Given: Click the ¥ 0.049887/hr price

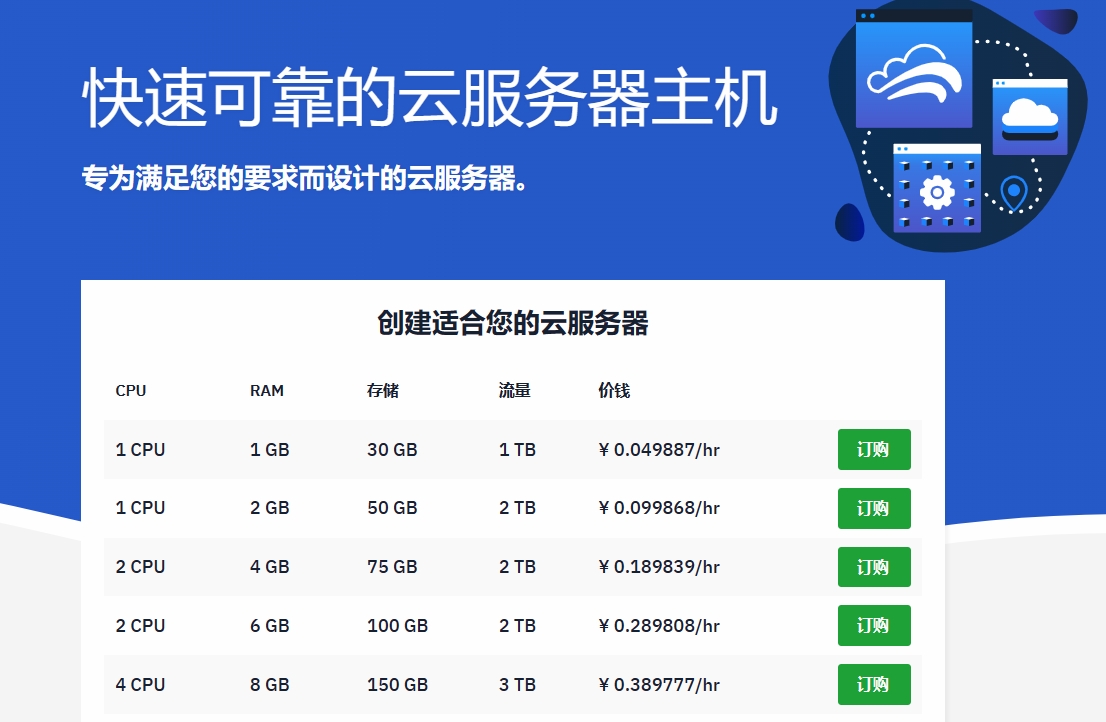Looking at the screenshot, I should click(x=659, y=450).
